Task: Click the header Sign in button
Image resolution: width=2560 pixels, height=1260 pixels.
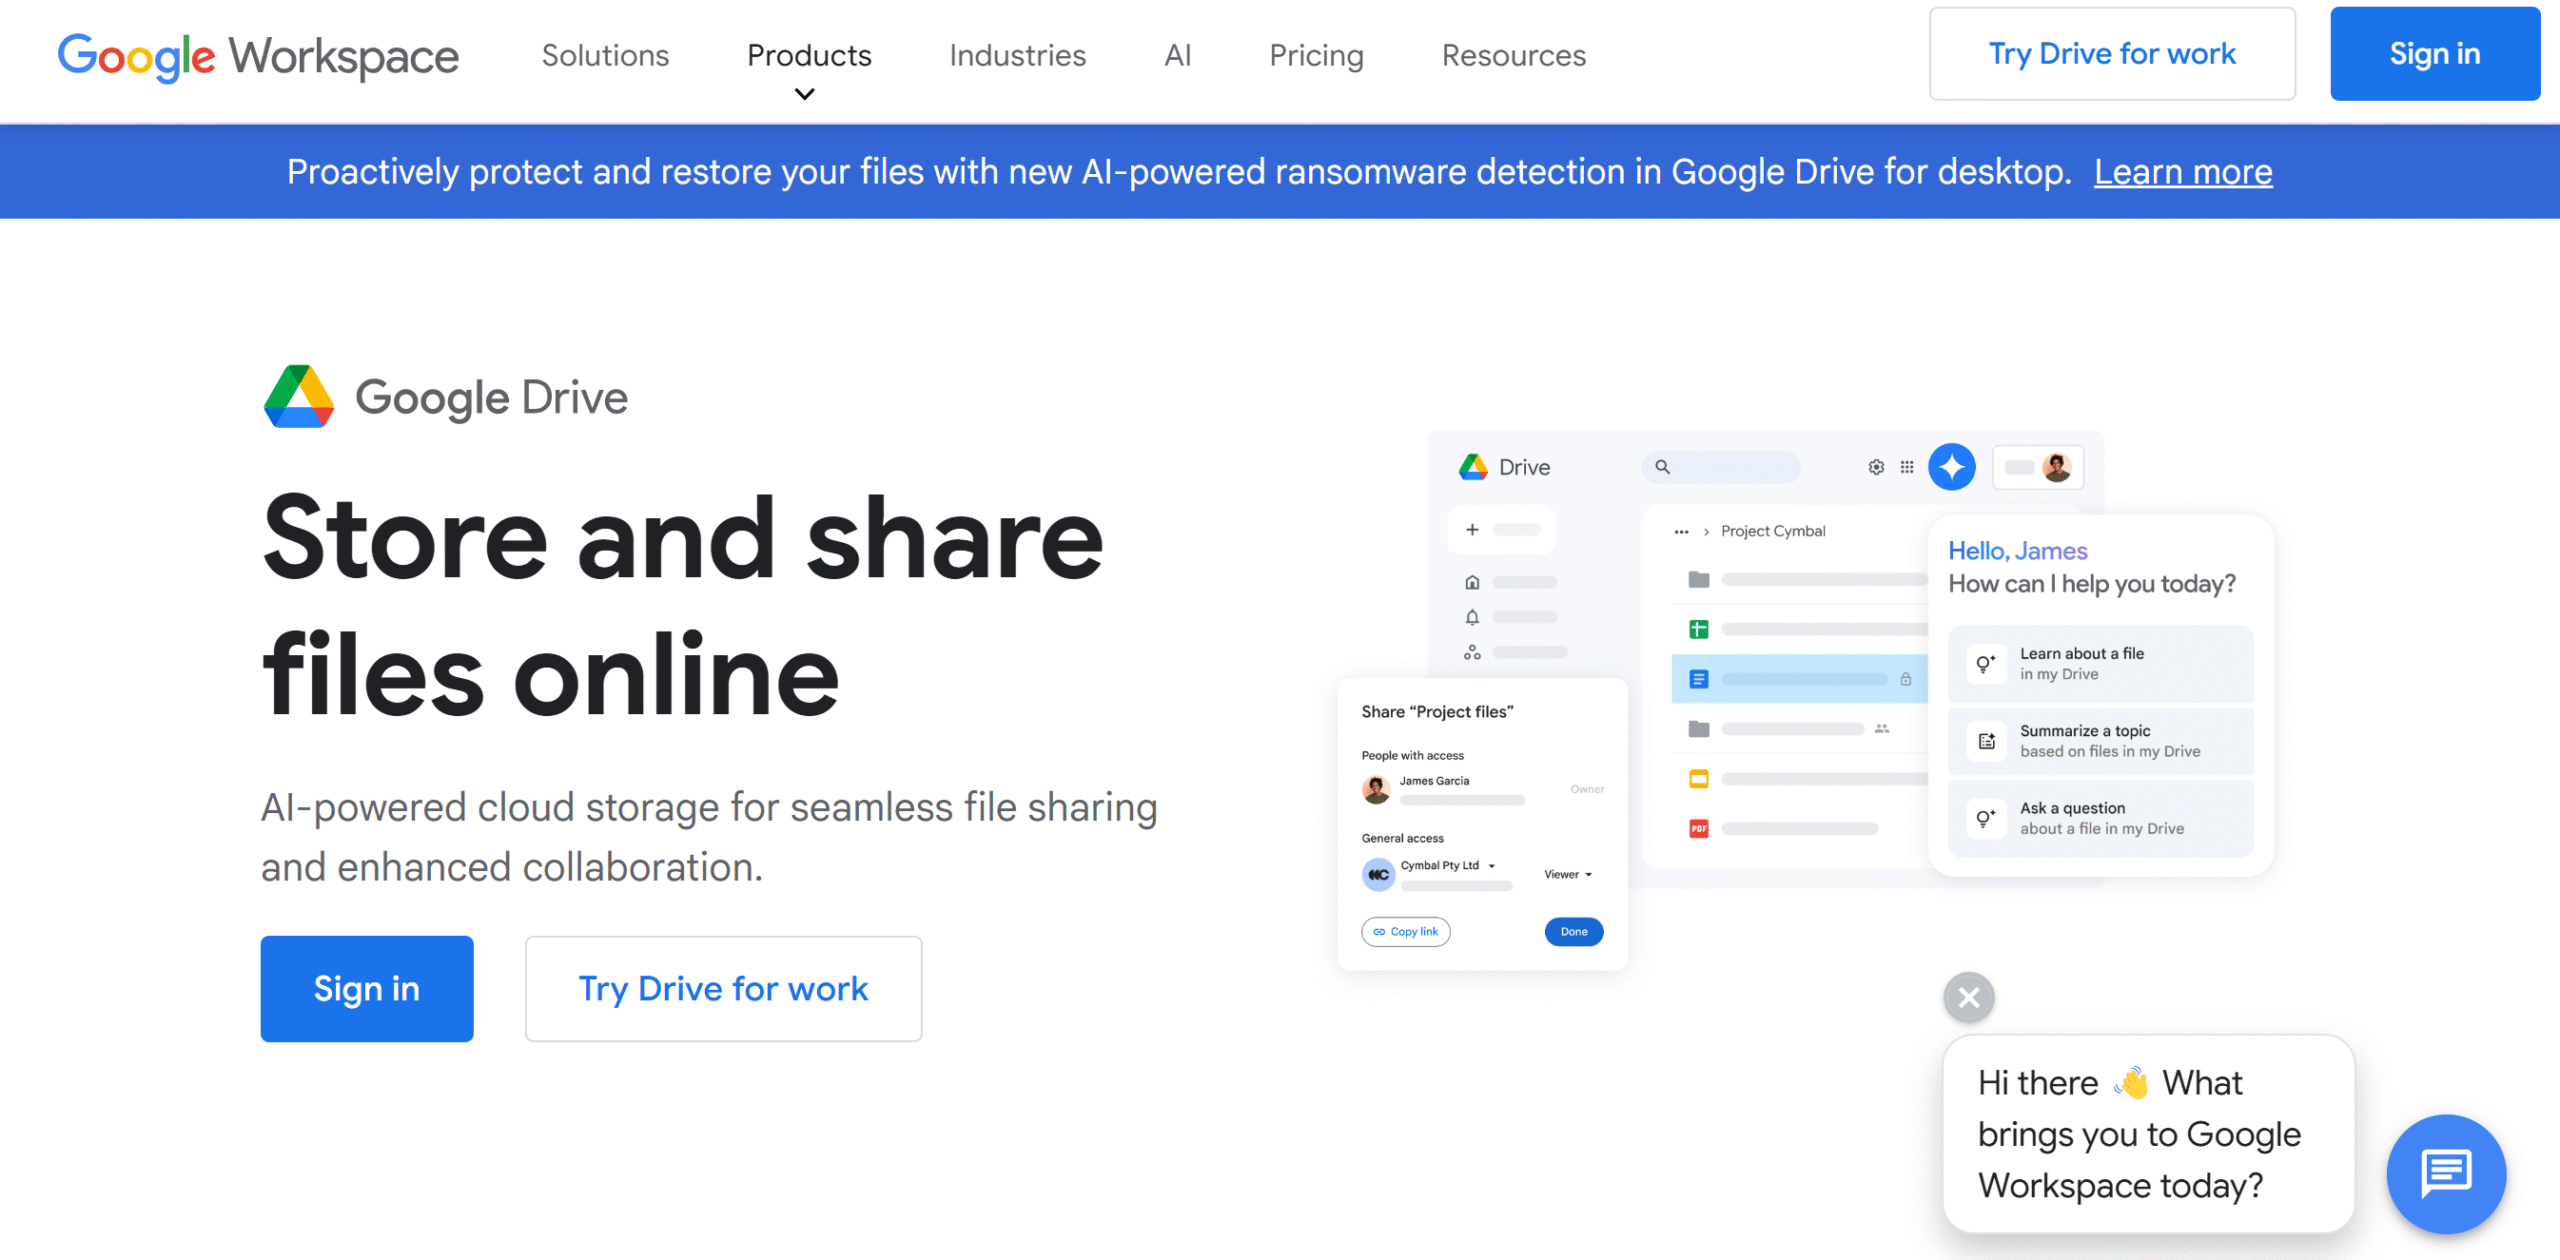Action: 2434,54
